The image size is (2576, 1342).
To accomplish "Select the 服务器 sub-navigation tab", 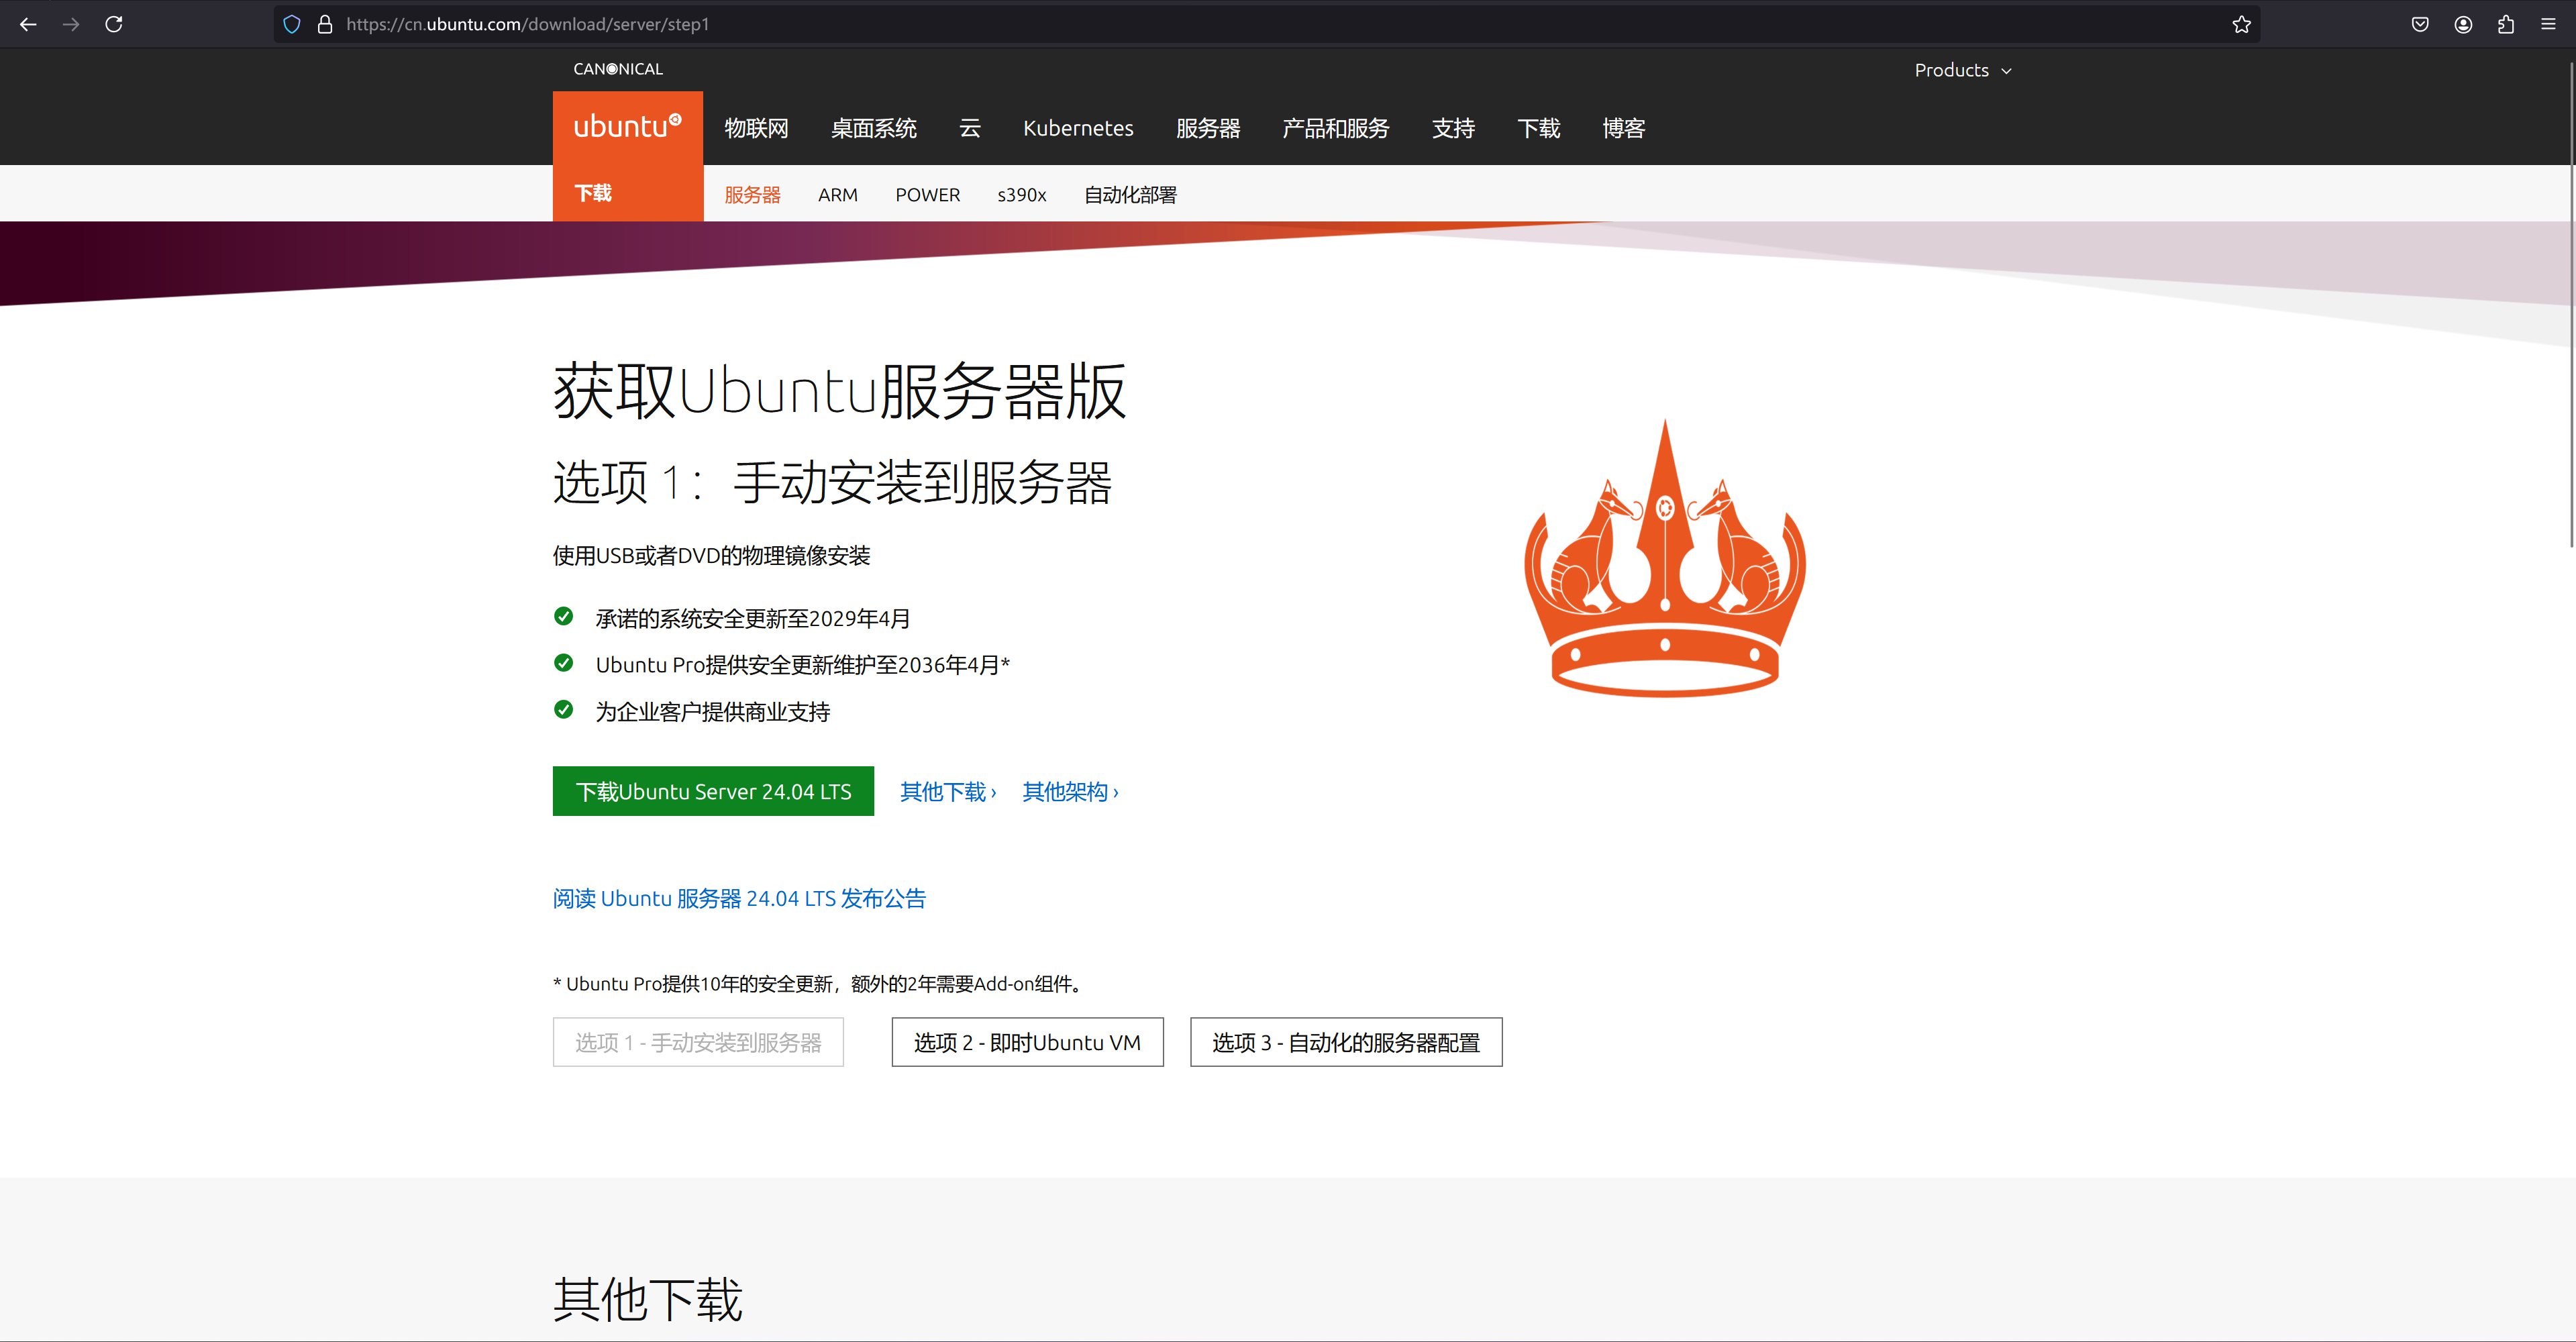I will tap(752, 195).
